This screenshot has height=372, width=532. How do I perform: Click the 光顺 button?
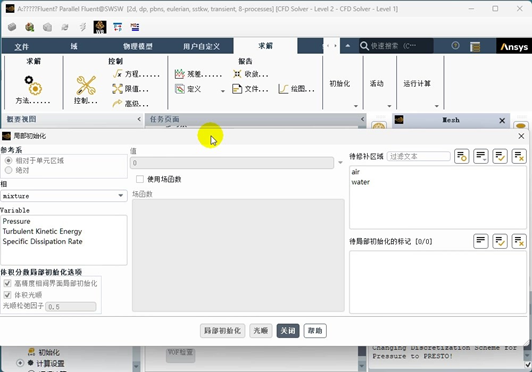[261, 331]
